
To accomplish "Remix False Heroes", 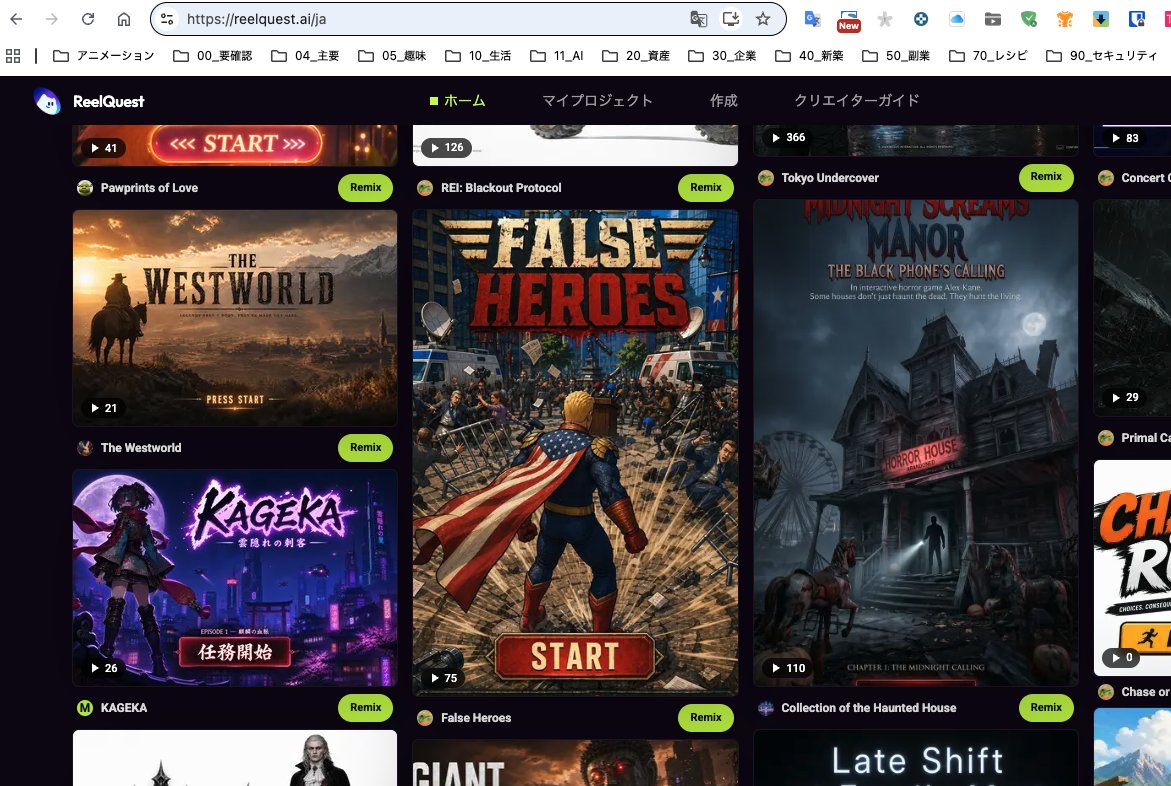I will coord(706,717).
